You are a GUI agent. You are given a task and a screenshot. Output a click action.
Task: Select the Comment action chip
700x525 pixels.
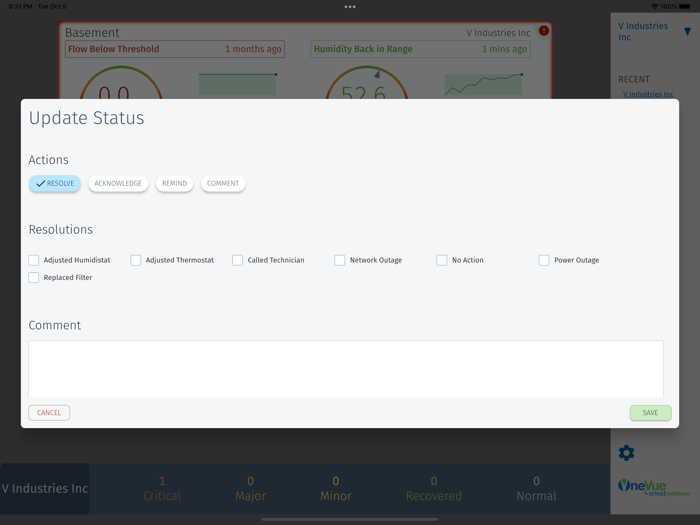[x=223, y=183]
